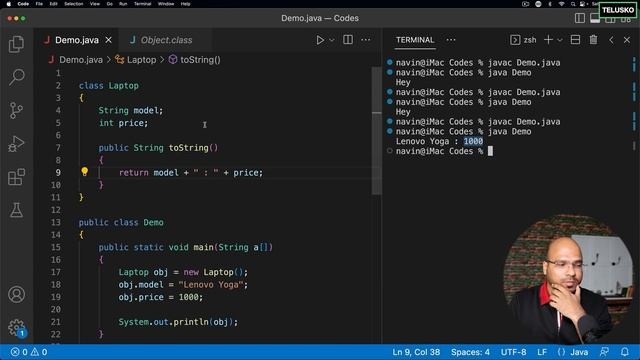Open the Selection menu
The height and width of the screenshot is (360, 640).
(x=73, y=4)
